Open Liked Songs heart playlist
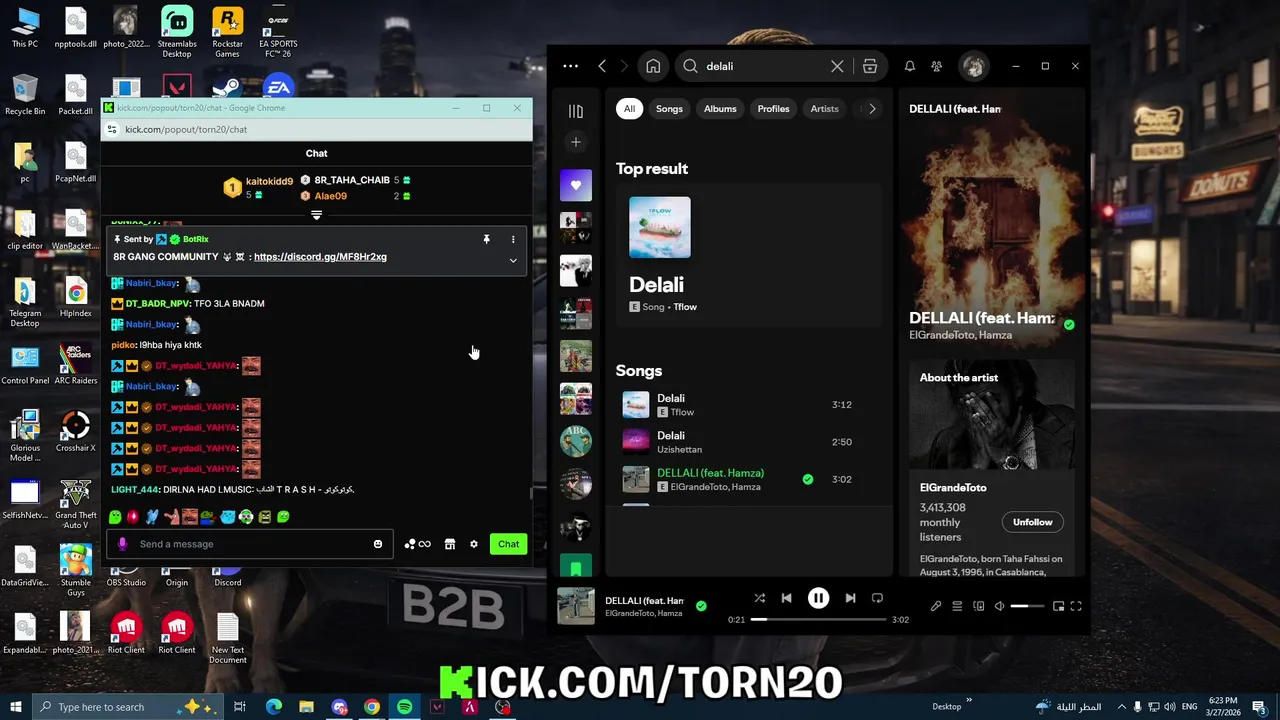 pyautogui.click(x=576, y=185)
